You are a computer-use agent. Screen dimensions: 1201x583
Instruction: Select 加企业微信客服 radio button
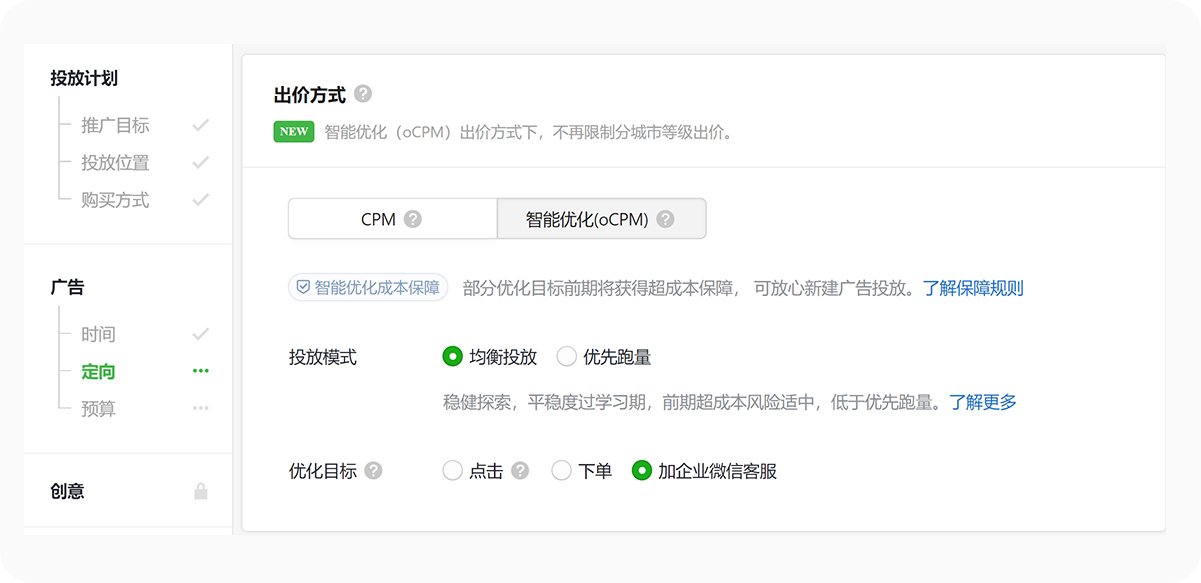pos(642,470)
